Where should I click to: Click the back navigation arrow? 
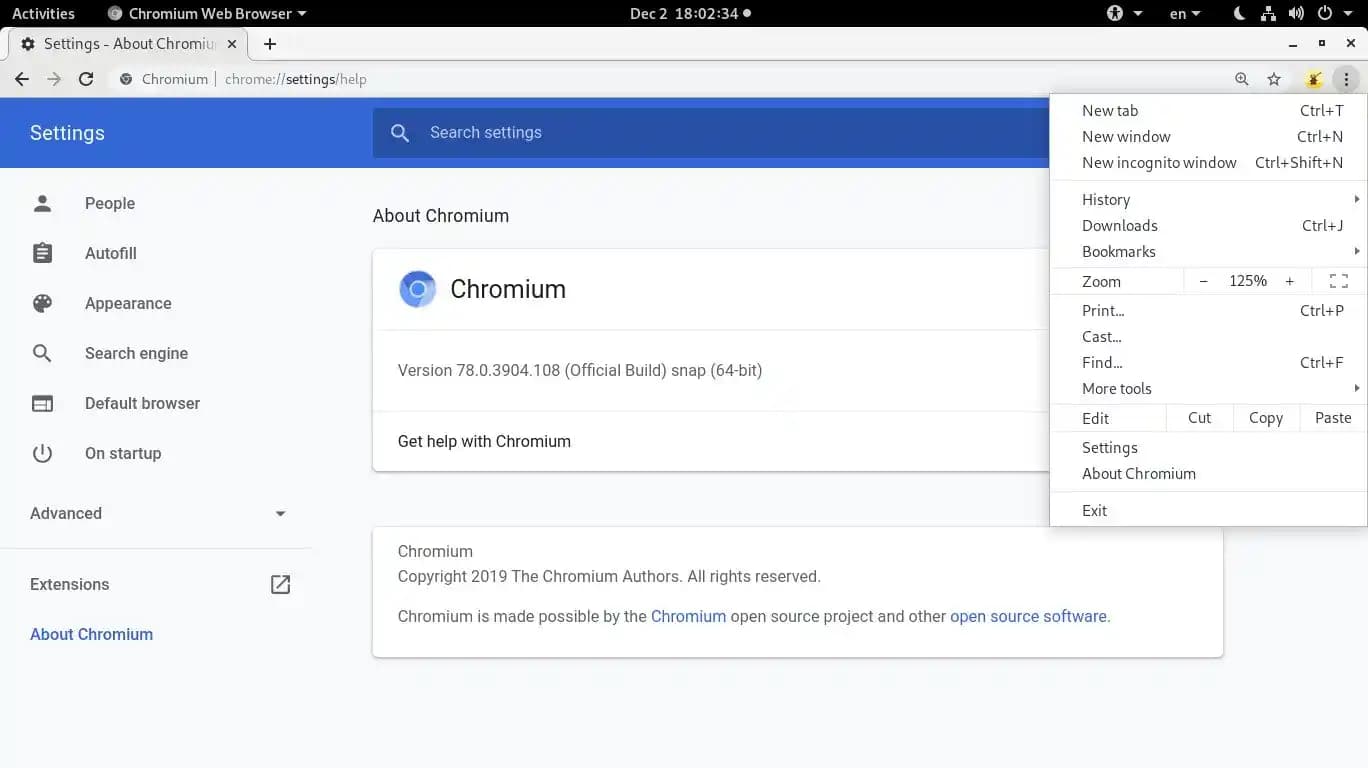point(22,79)
